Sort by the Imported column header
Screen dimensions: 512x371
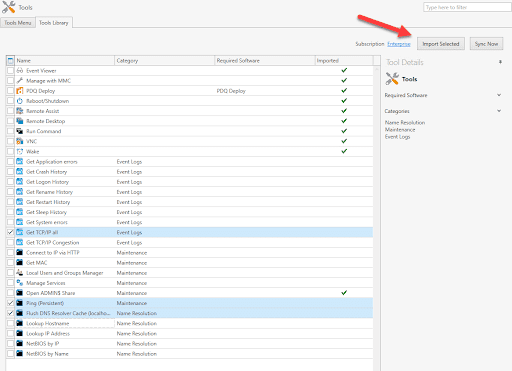344,61
